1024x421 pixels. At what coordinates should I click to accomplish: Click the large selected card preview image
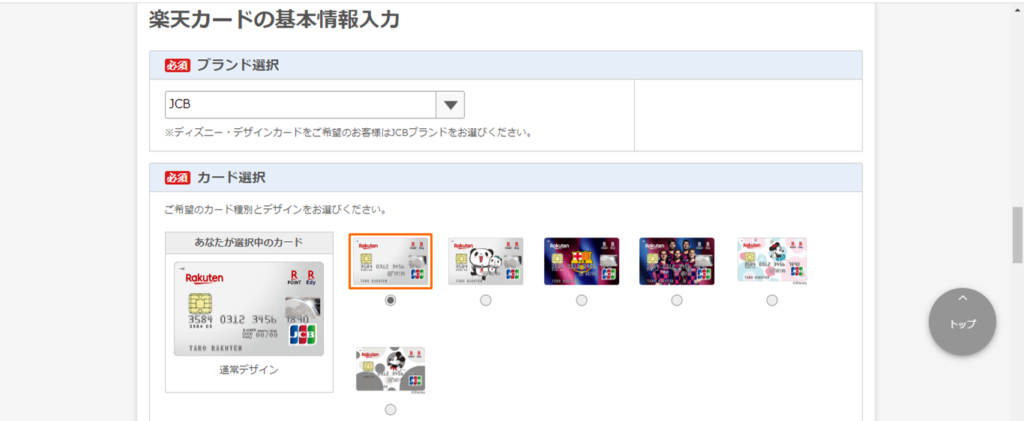coord(249,309)
